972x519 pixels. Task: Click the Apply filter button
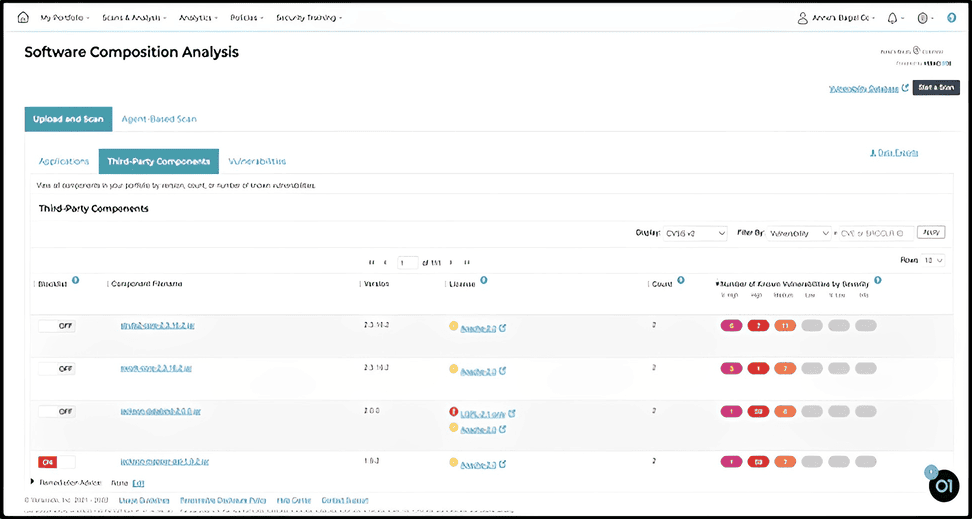[x=931, y=232]
